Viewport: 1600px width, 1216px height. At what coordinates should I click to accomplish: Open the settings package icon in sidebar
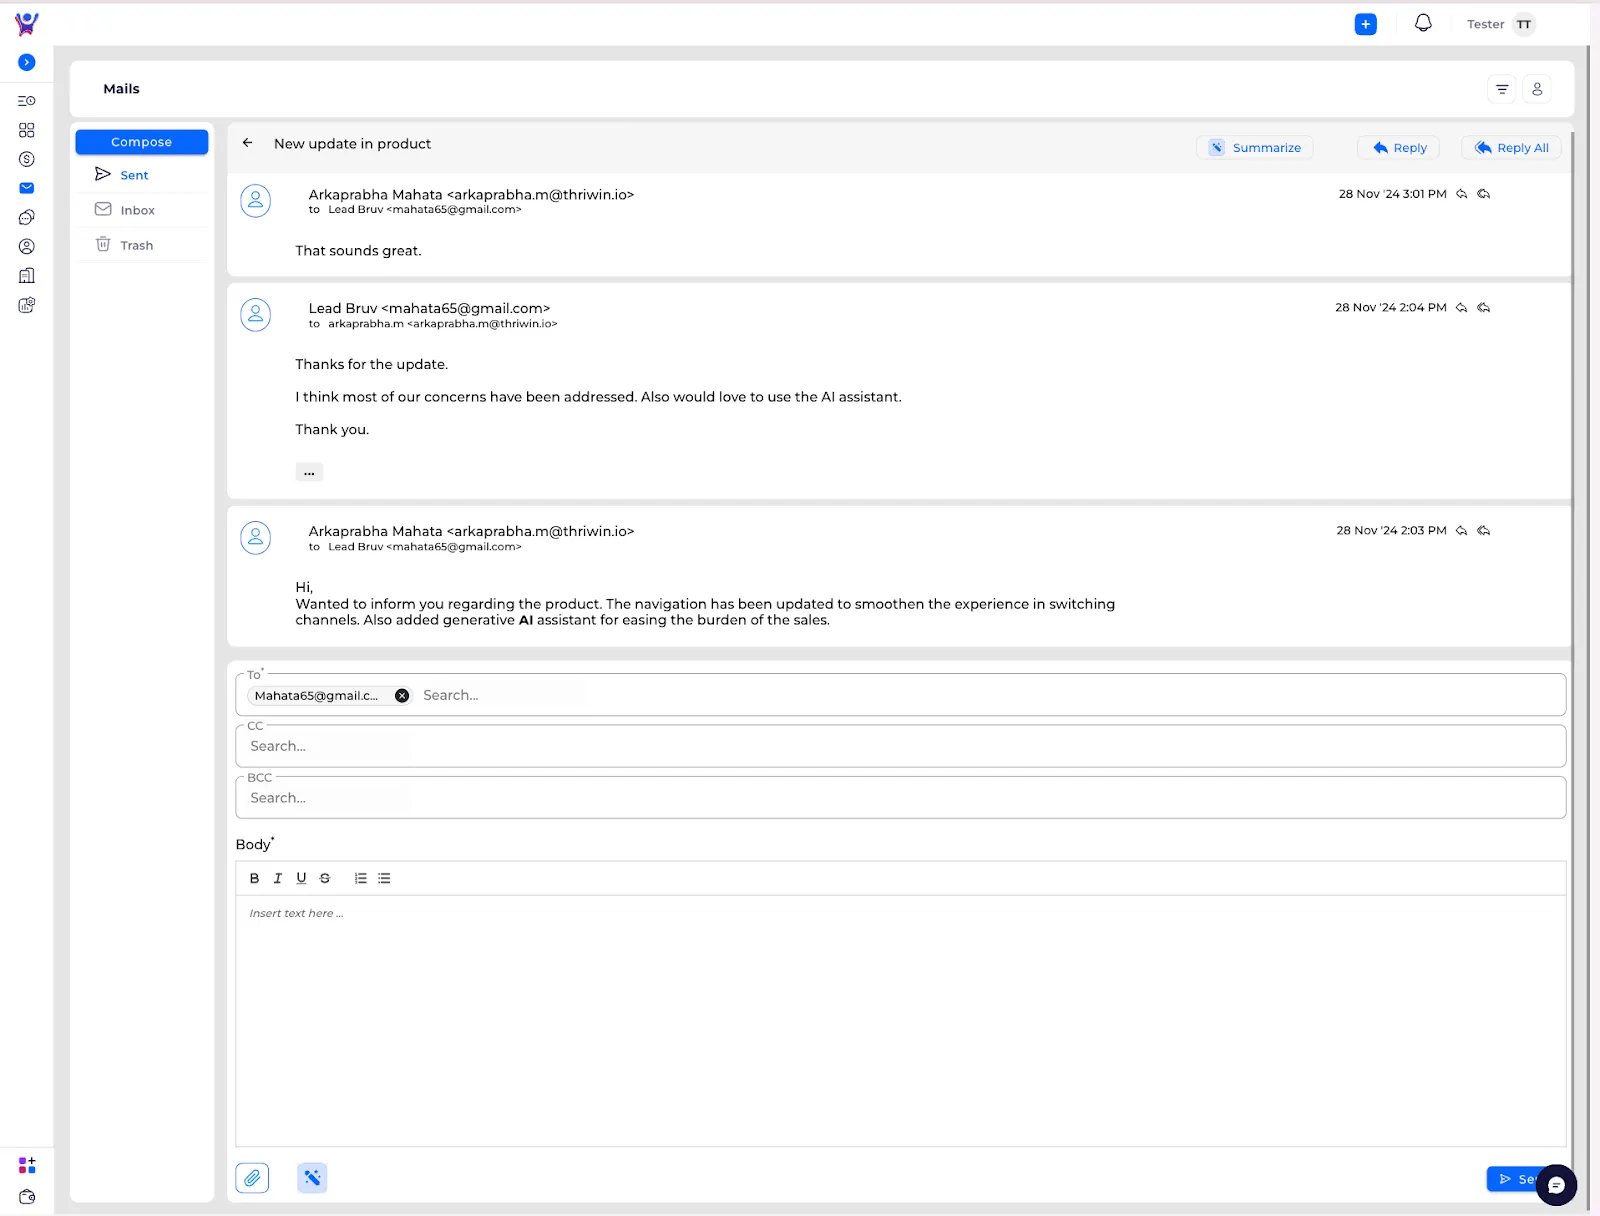[x=27, y=305]
